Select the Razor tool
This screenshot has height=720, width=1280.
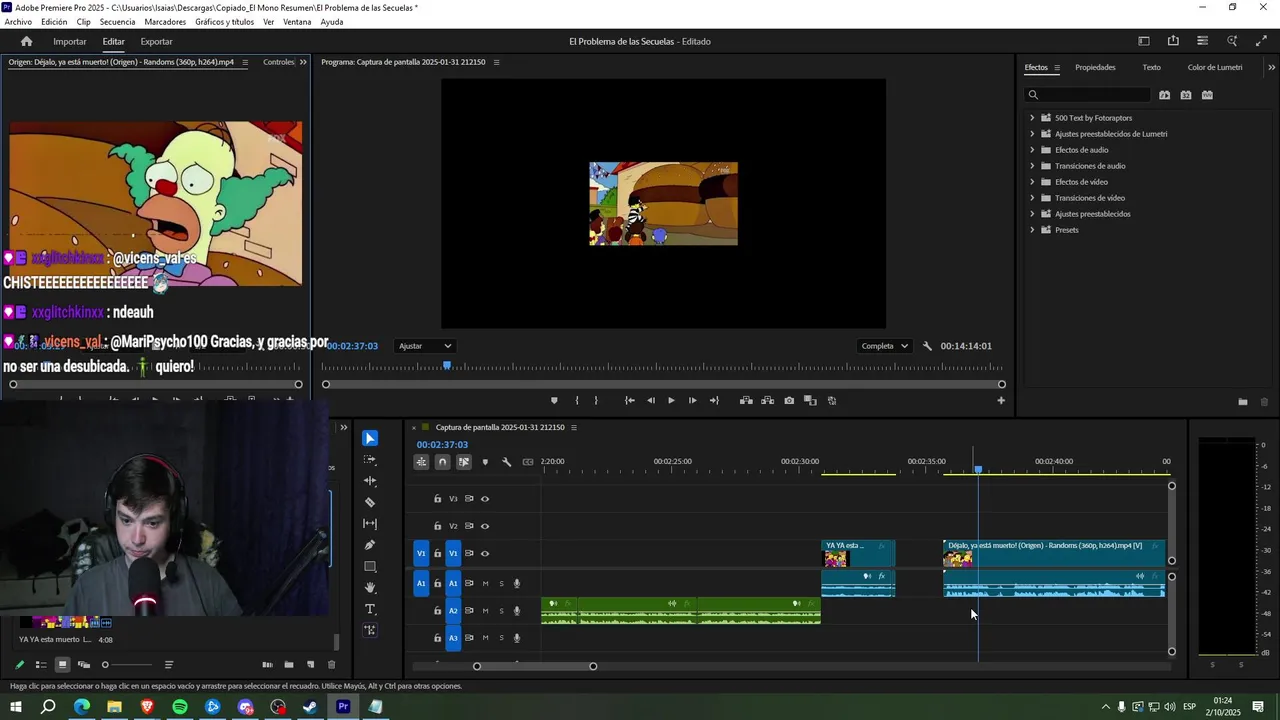coord(370,502)
